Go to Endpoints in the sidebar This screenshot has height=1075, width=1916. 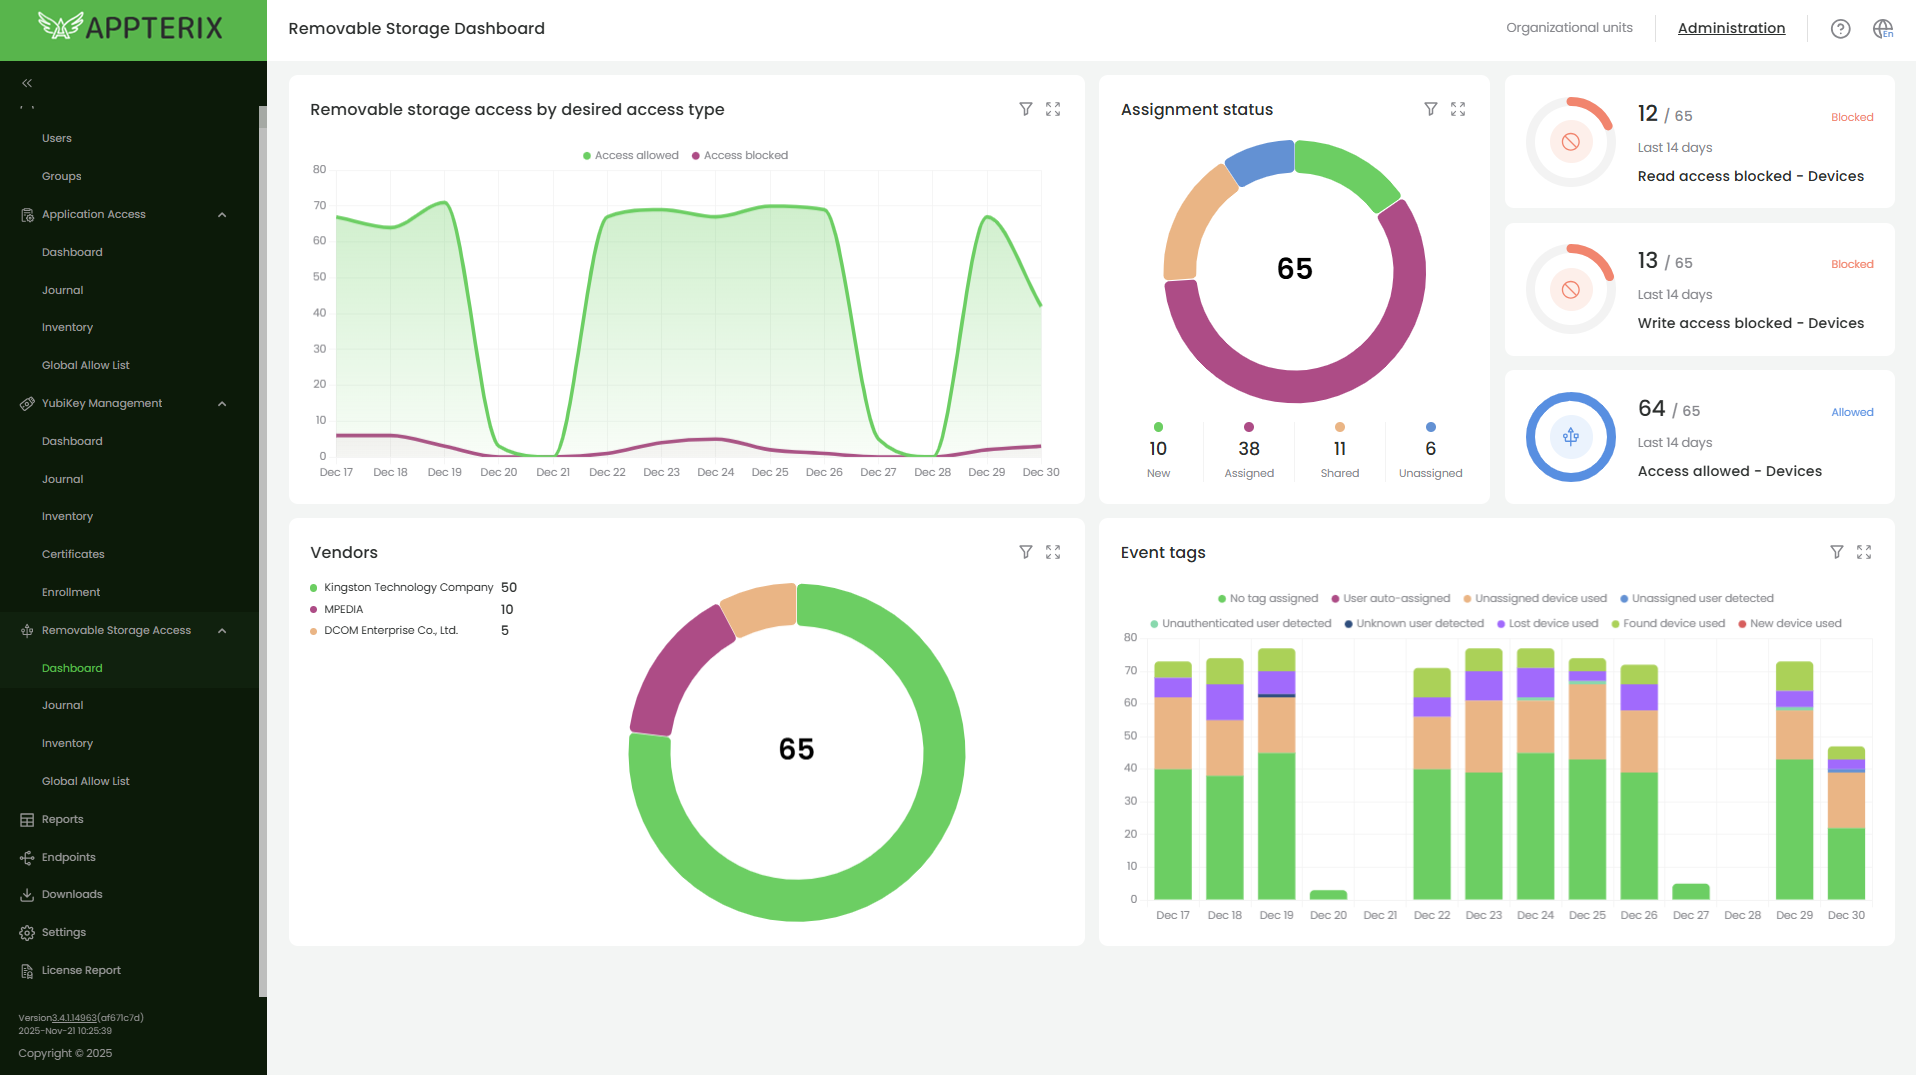68,857
